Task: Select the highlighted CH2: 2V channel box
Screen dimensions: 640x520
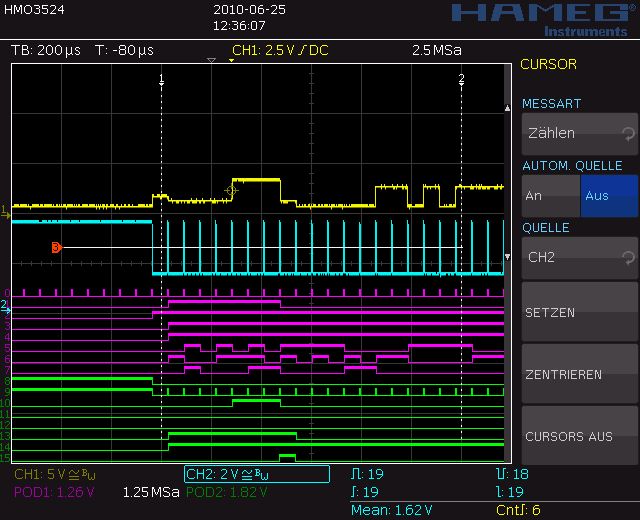Action: [x=257, y=474]
